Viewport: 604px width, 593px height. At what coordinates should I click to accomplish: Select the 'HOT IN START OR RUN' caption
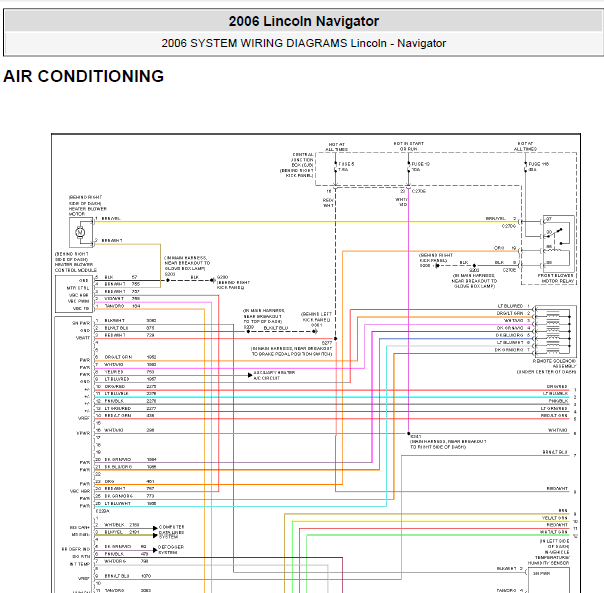pos(409,146)
